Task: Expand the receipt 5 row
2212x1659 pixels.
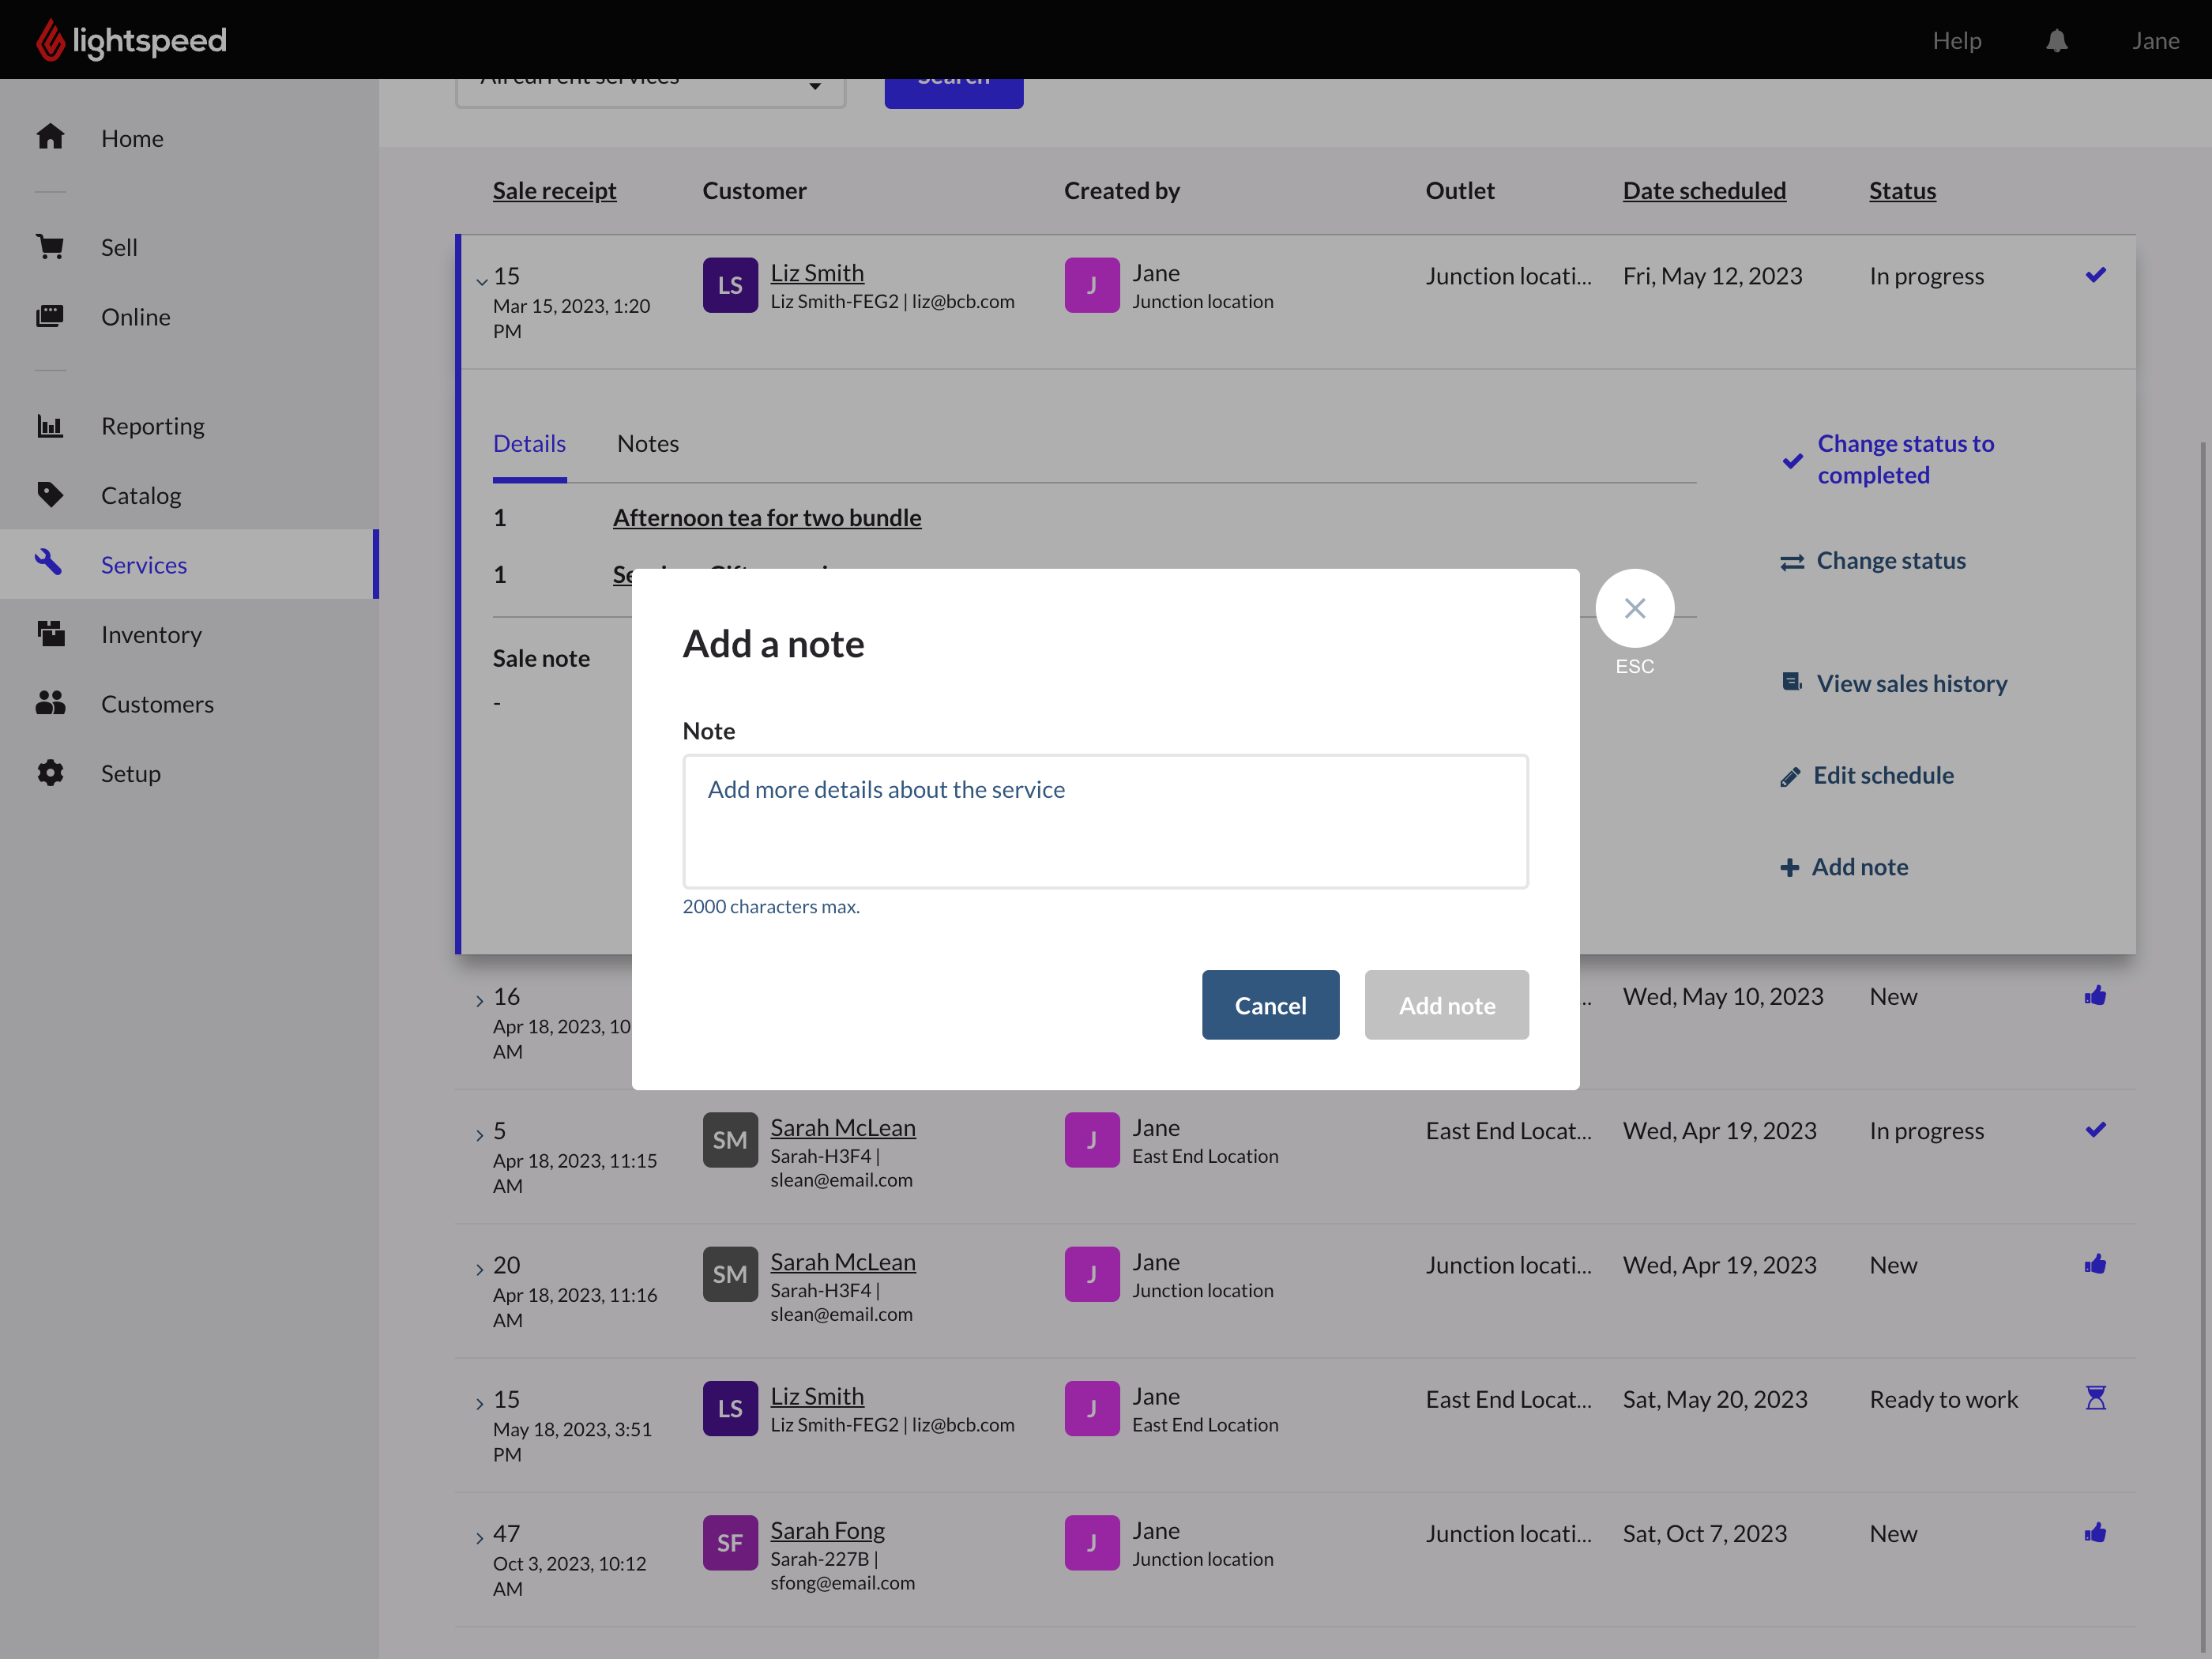Action: [x=480, y=1135]
